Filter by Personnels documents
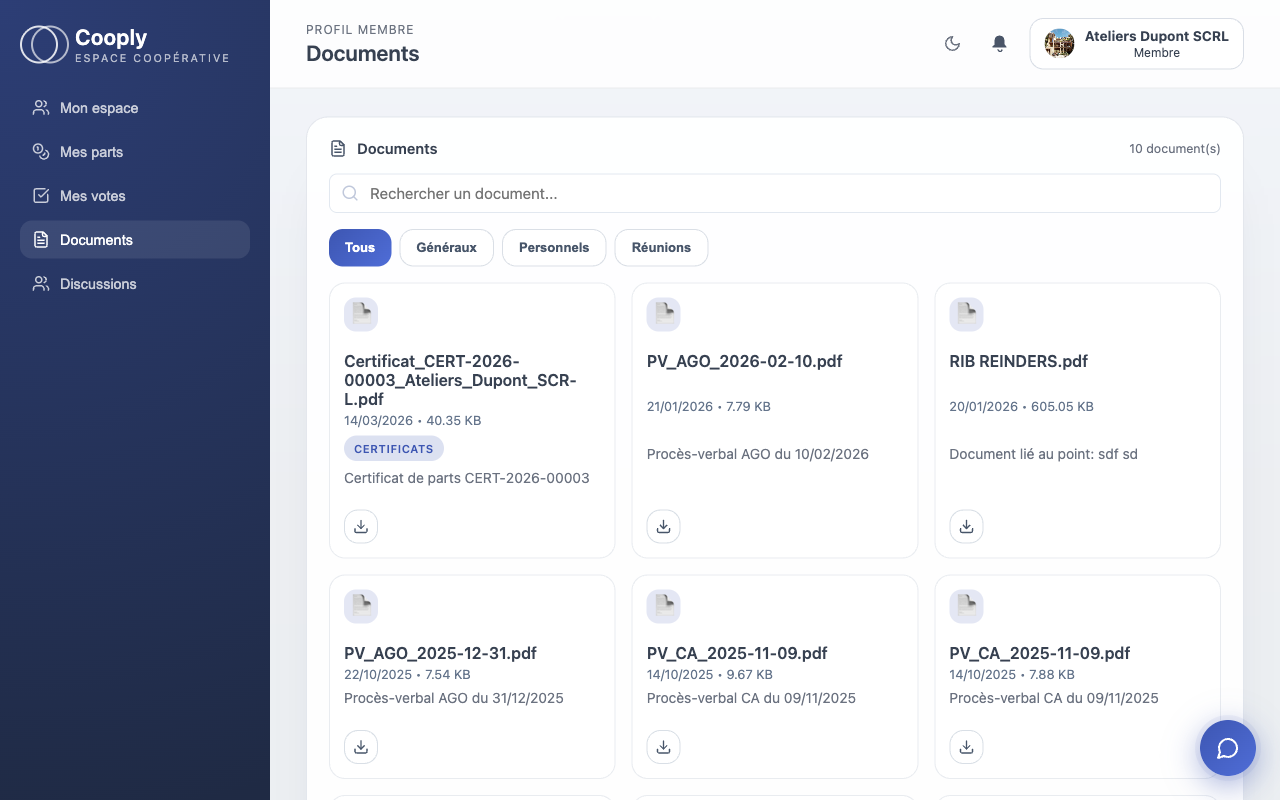The height and width of the screenshot is (800, 1280). (x=554, y=248)
